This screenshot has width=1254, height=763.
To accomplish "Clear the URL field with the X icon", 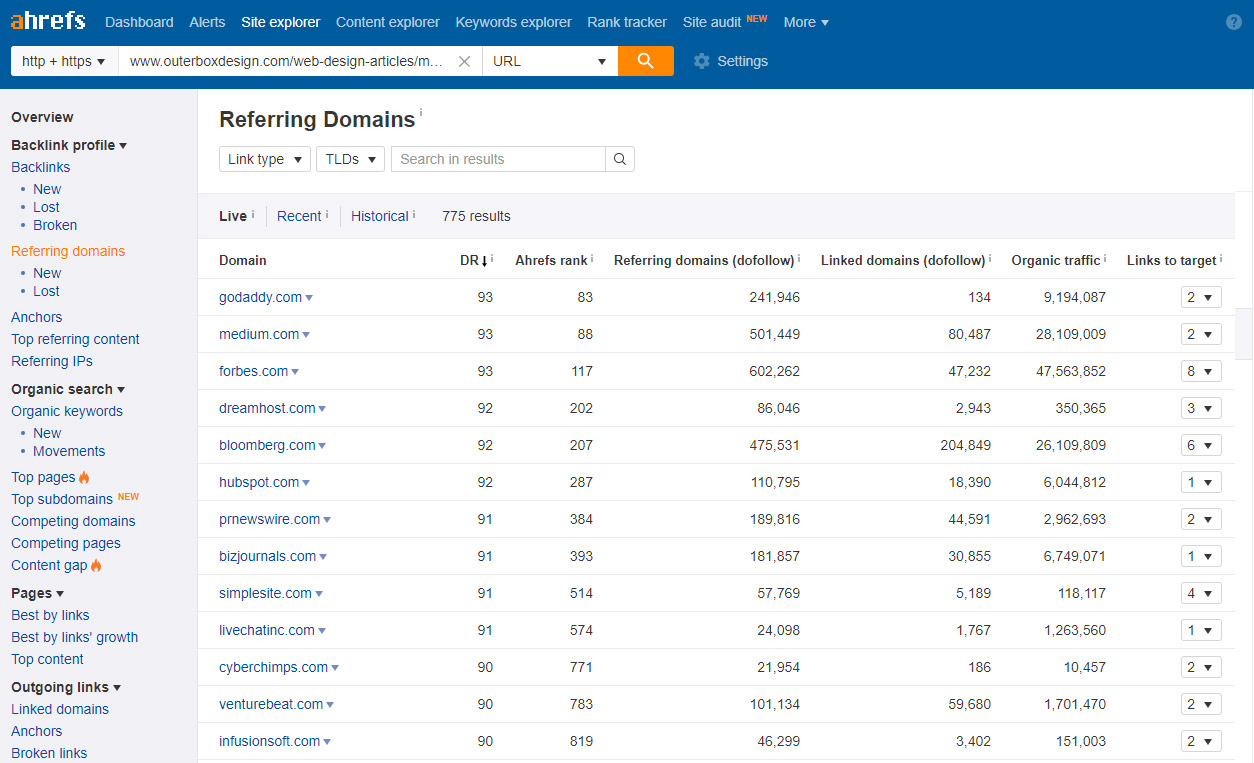I will tap(464, 61).
